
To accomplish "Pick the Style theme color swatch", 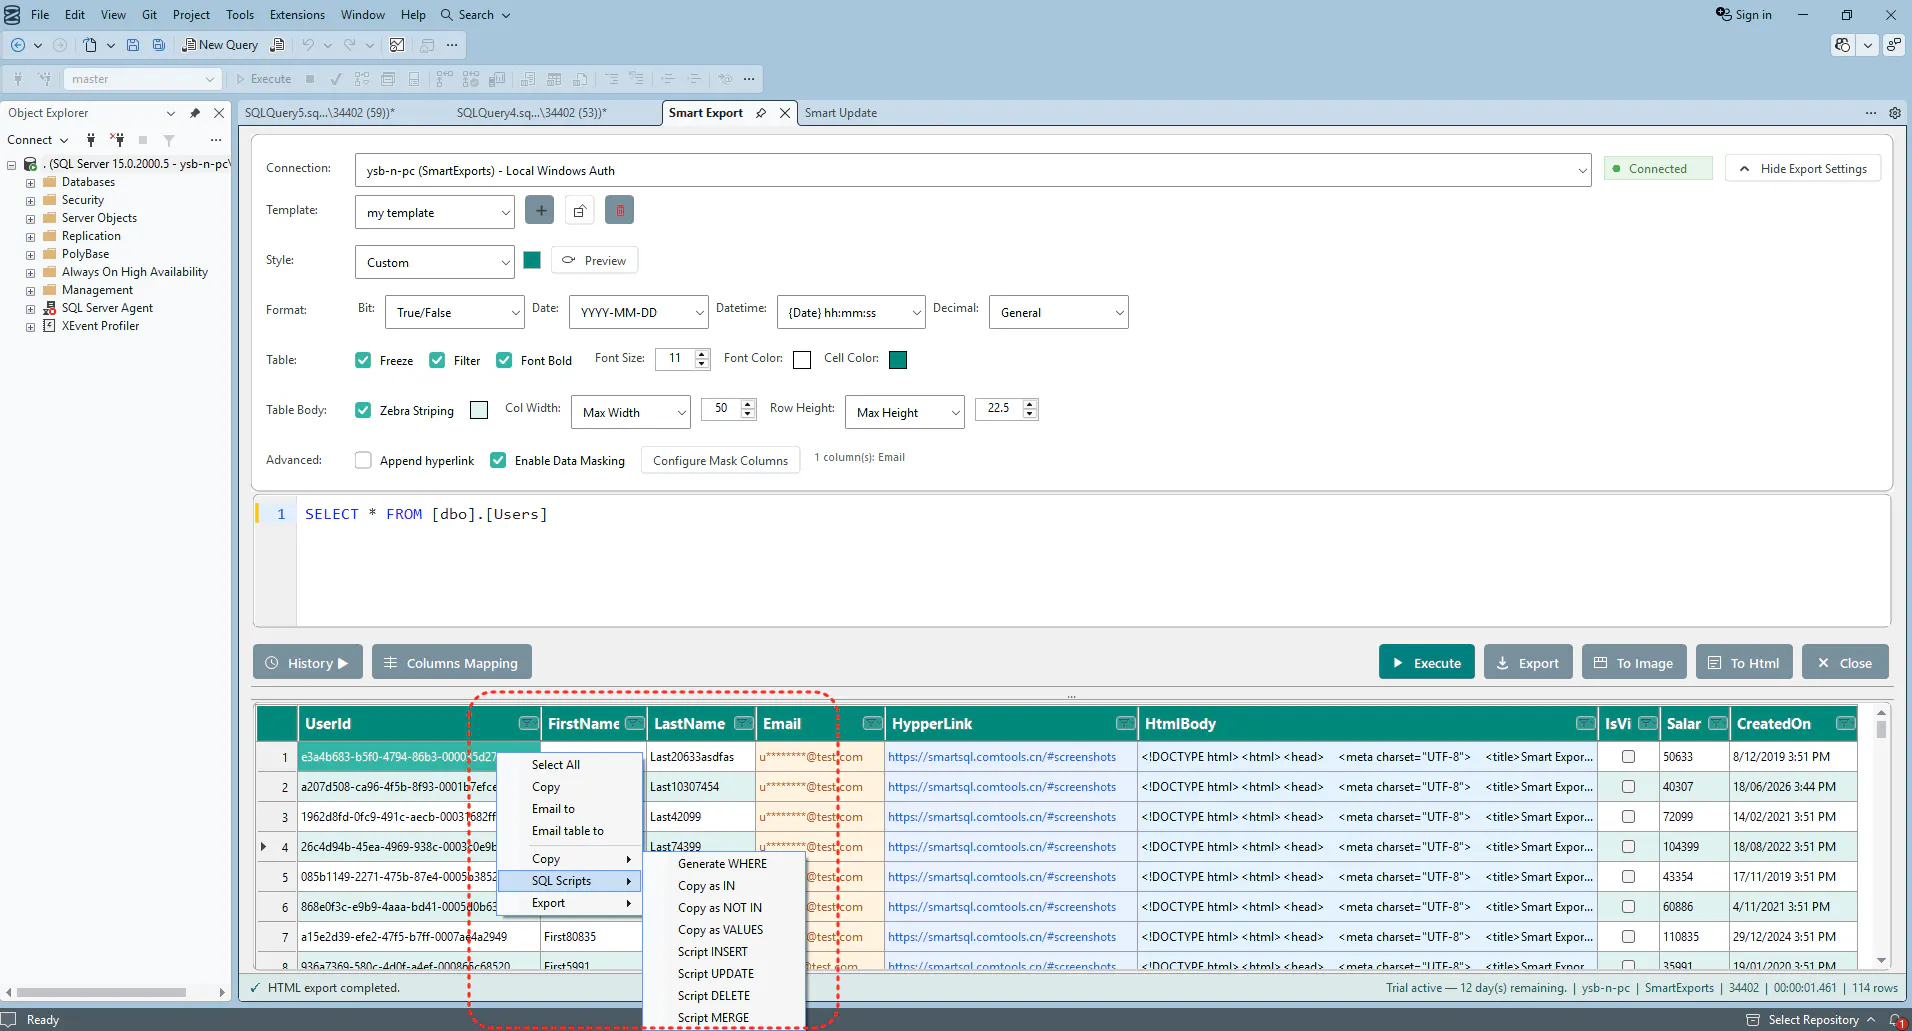I will (x=532, y=260).
